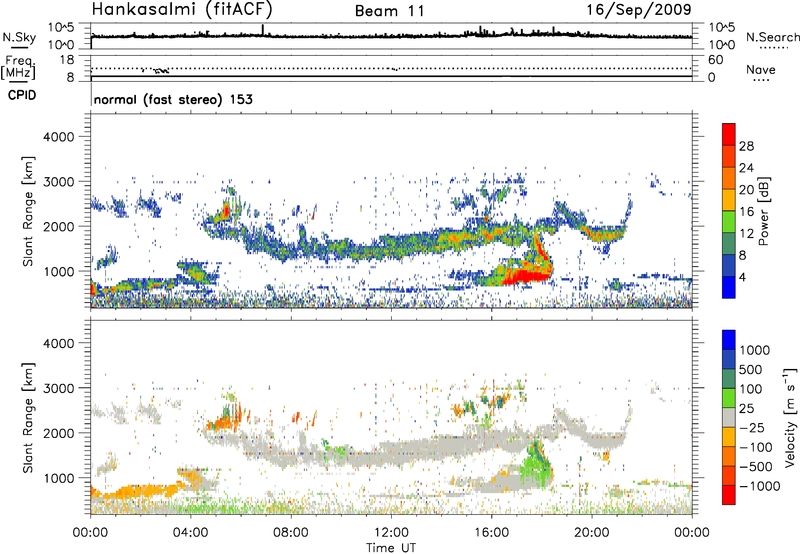Click the green velocity patch near 18:00
Viewport: 800px width, 554px height.
point(536,464)
